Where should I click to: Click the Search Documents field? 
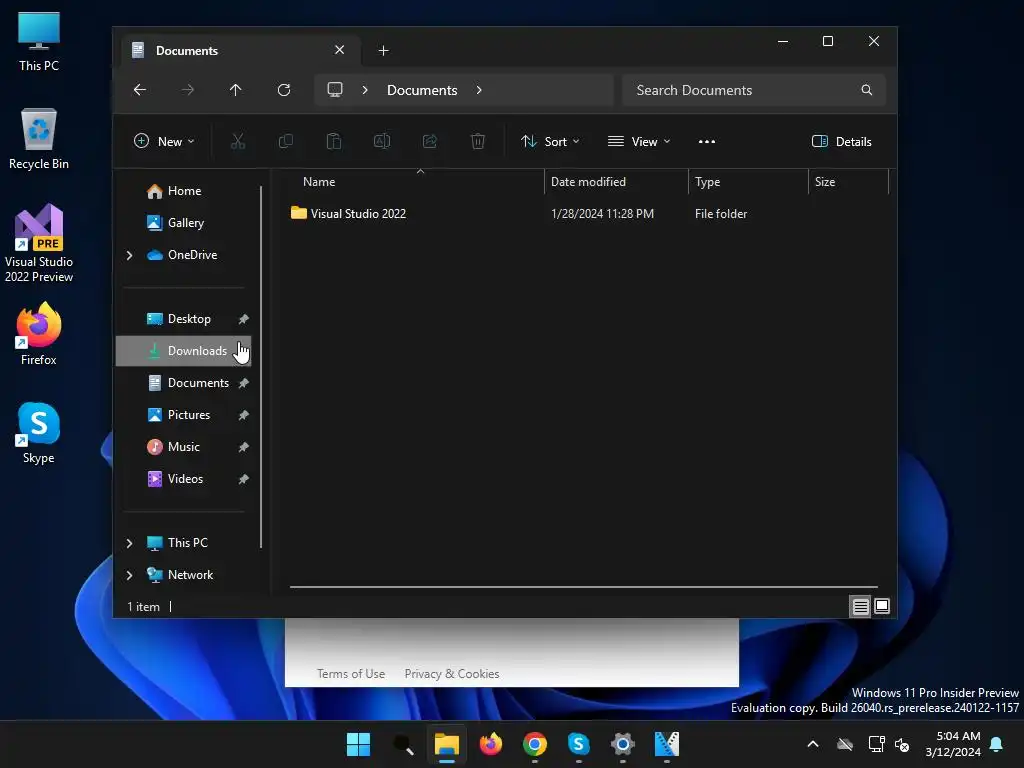click(754, 90)
